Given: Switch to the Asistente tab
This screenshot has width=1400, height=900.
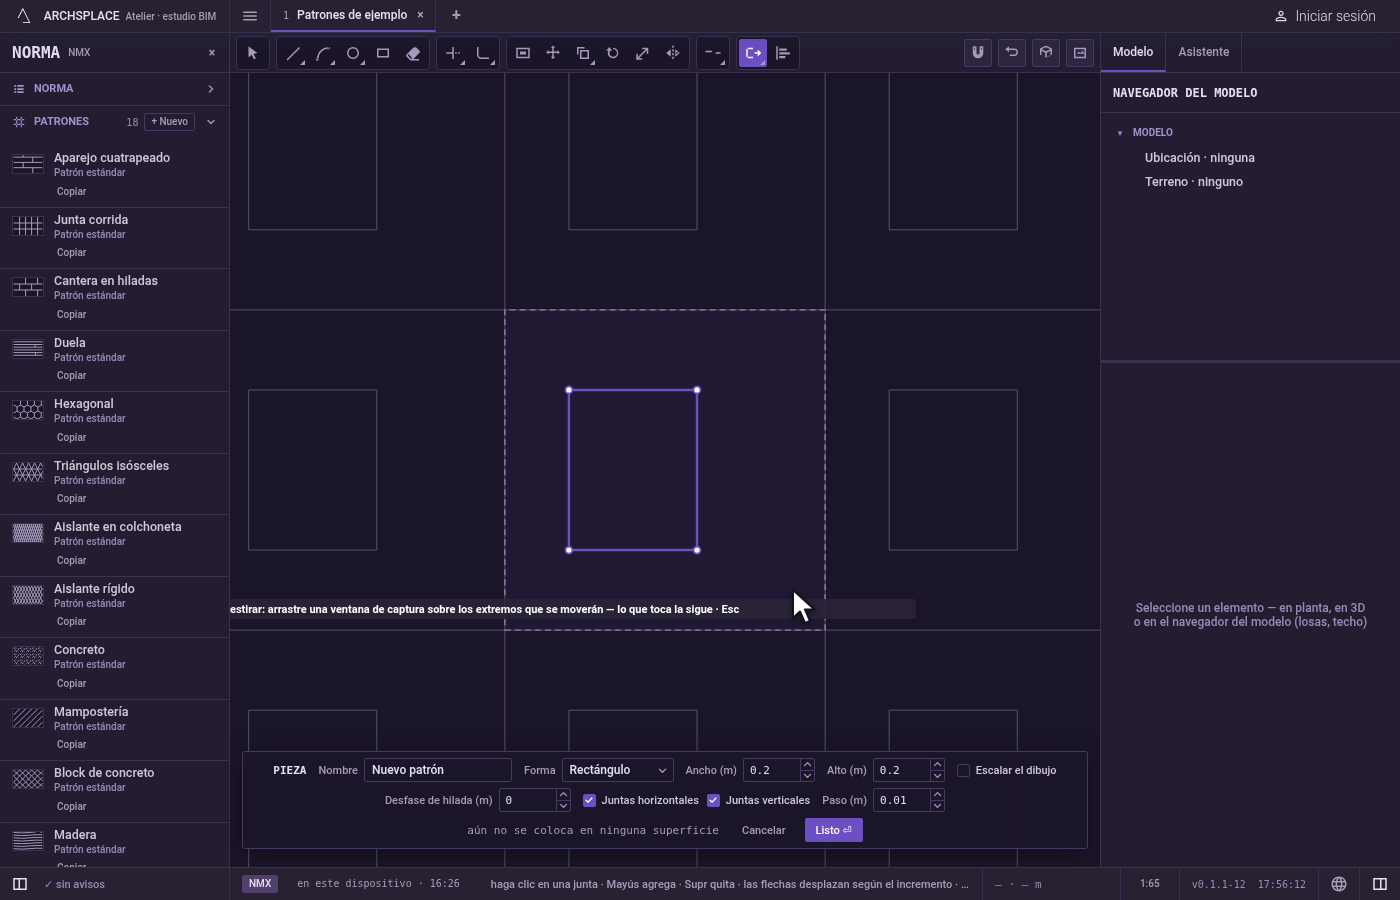Looking at the screenshot, I should coord(1203,52).
